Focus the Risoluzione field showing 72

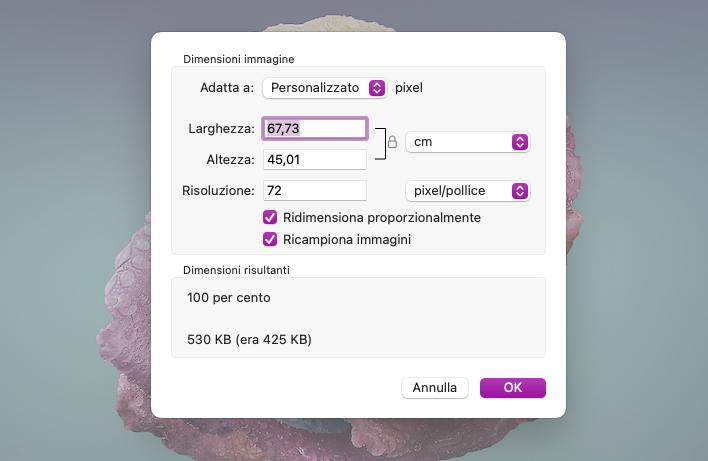pyautogui.click(x=314, y=191)
